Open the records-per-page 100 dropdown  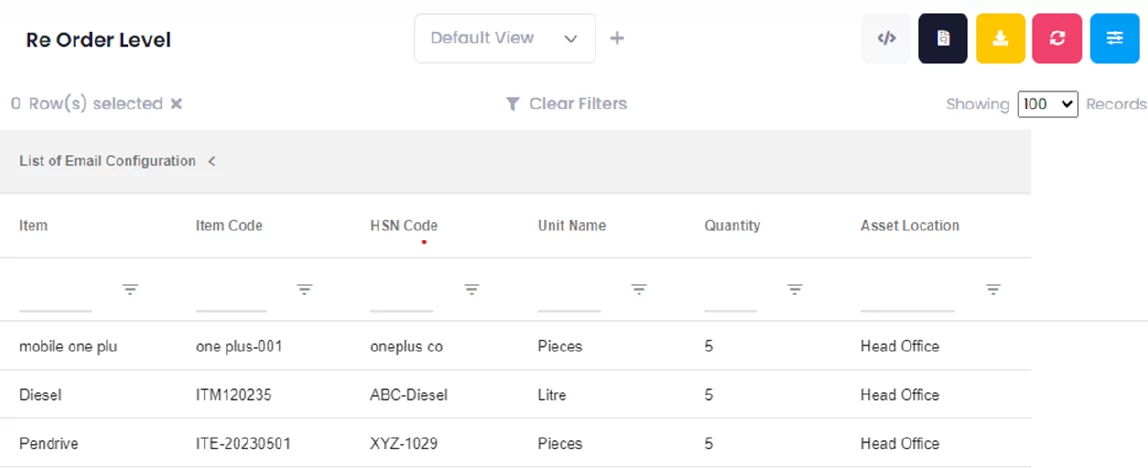pos(1047,104)
